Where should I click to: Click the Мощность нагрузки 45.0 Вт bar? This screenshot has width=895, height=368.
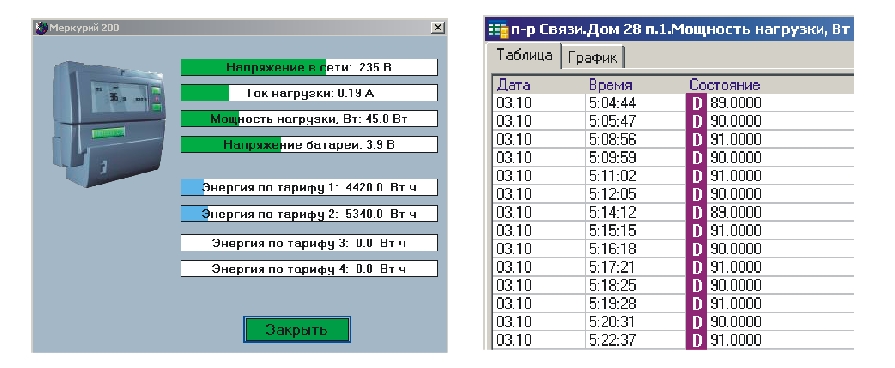tap(309, 119)
